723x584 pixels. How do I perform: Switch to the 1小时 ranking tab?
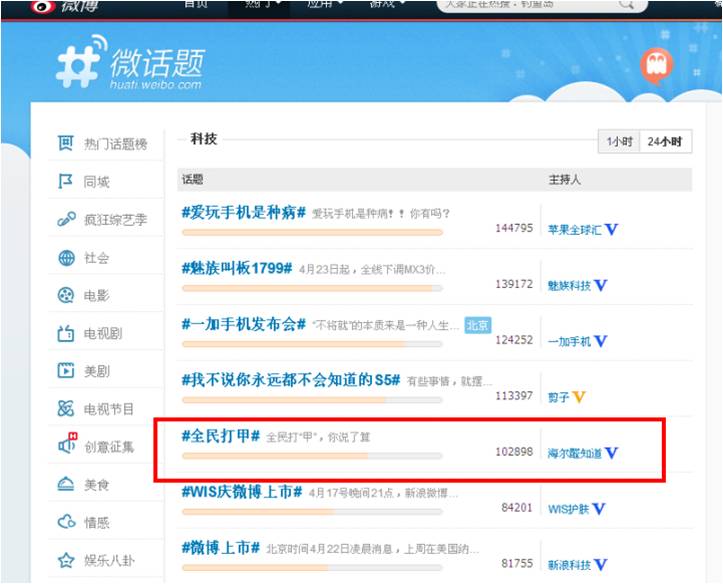point(619,142)
